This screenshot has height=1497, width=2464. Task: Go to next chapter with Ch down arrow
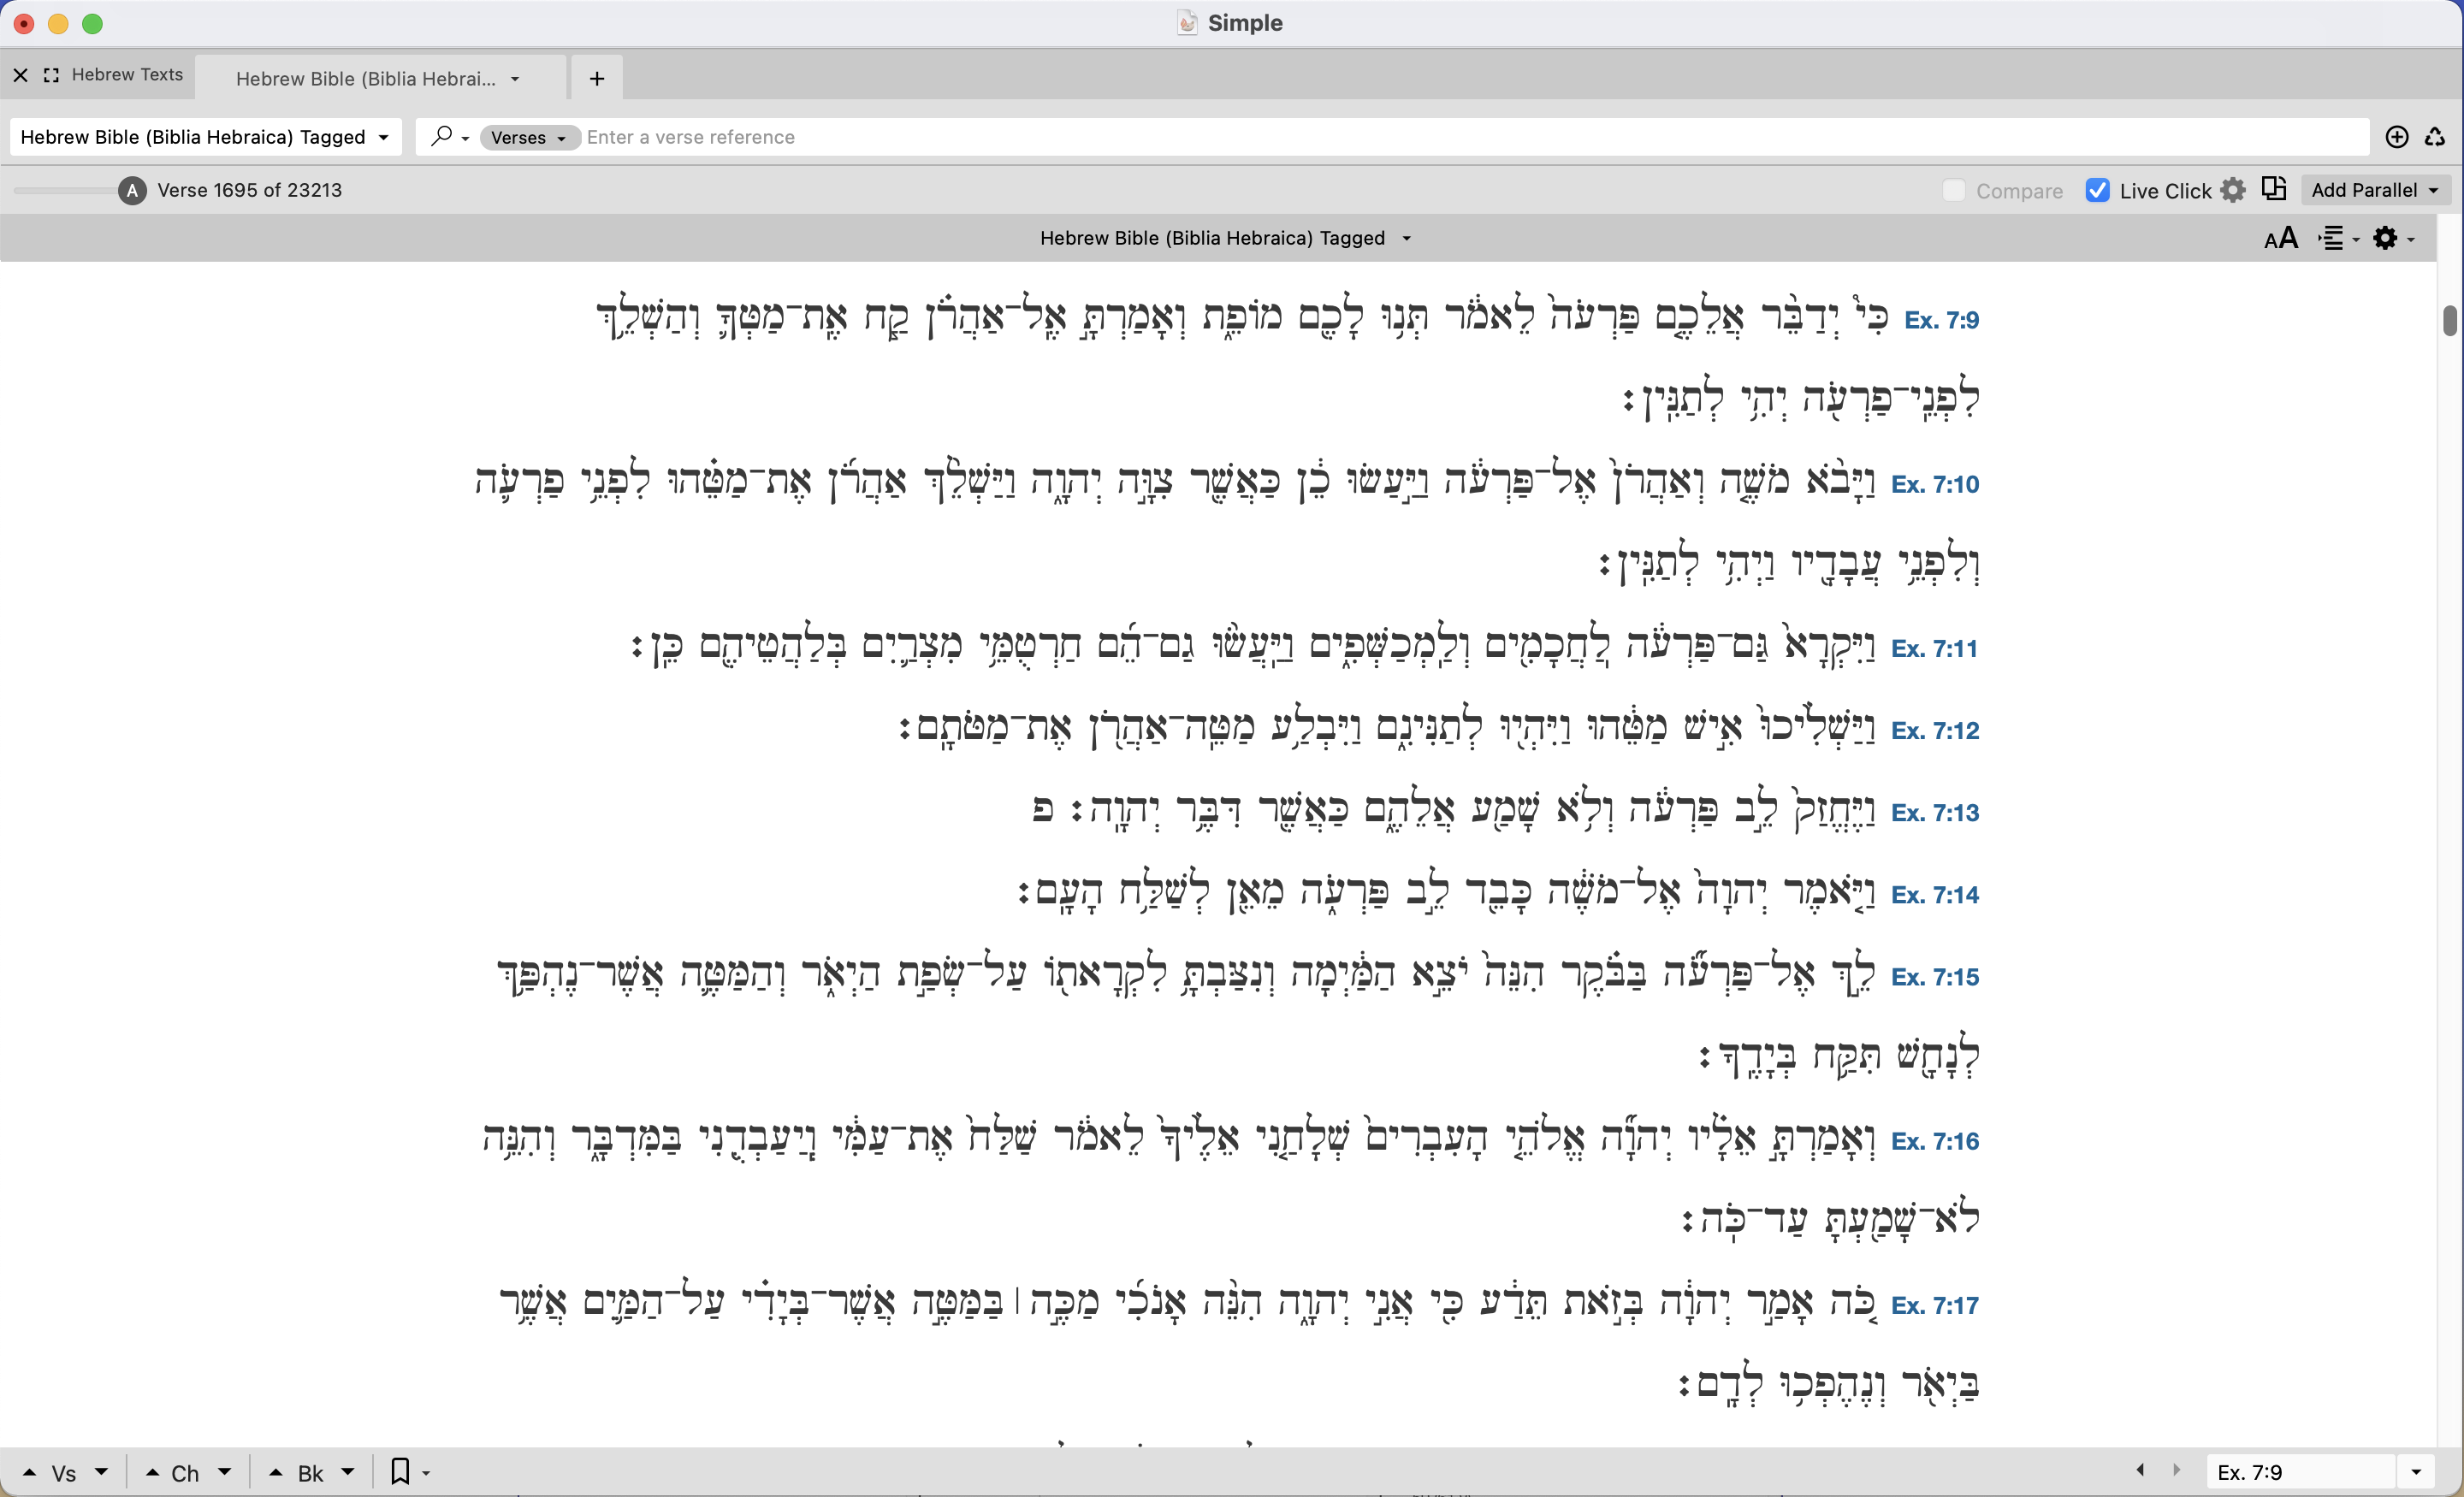[224, 1471]
